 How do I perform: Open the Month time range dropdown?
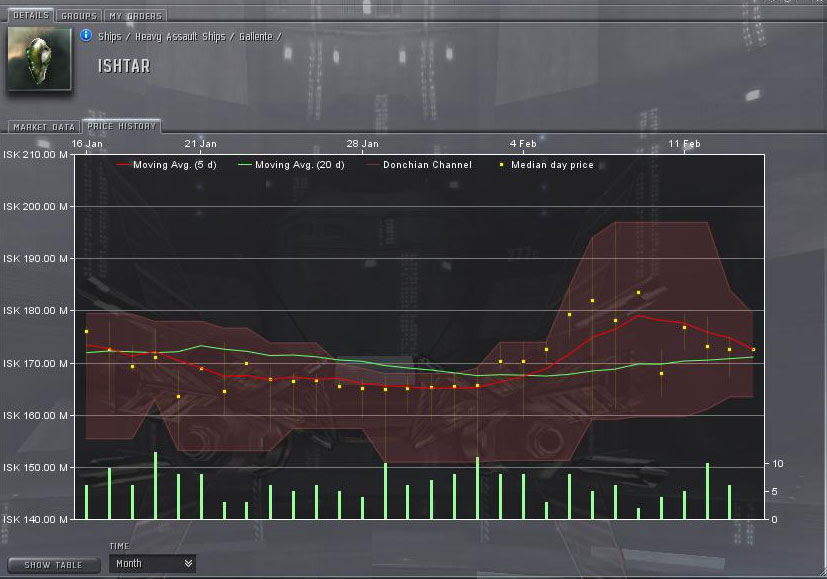(x=152, y=564)
